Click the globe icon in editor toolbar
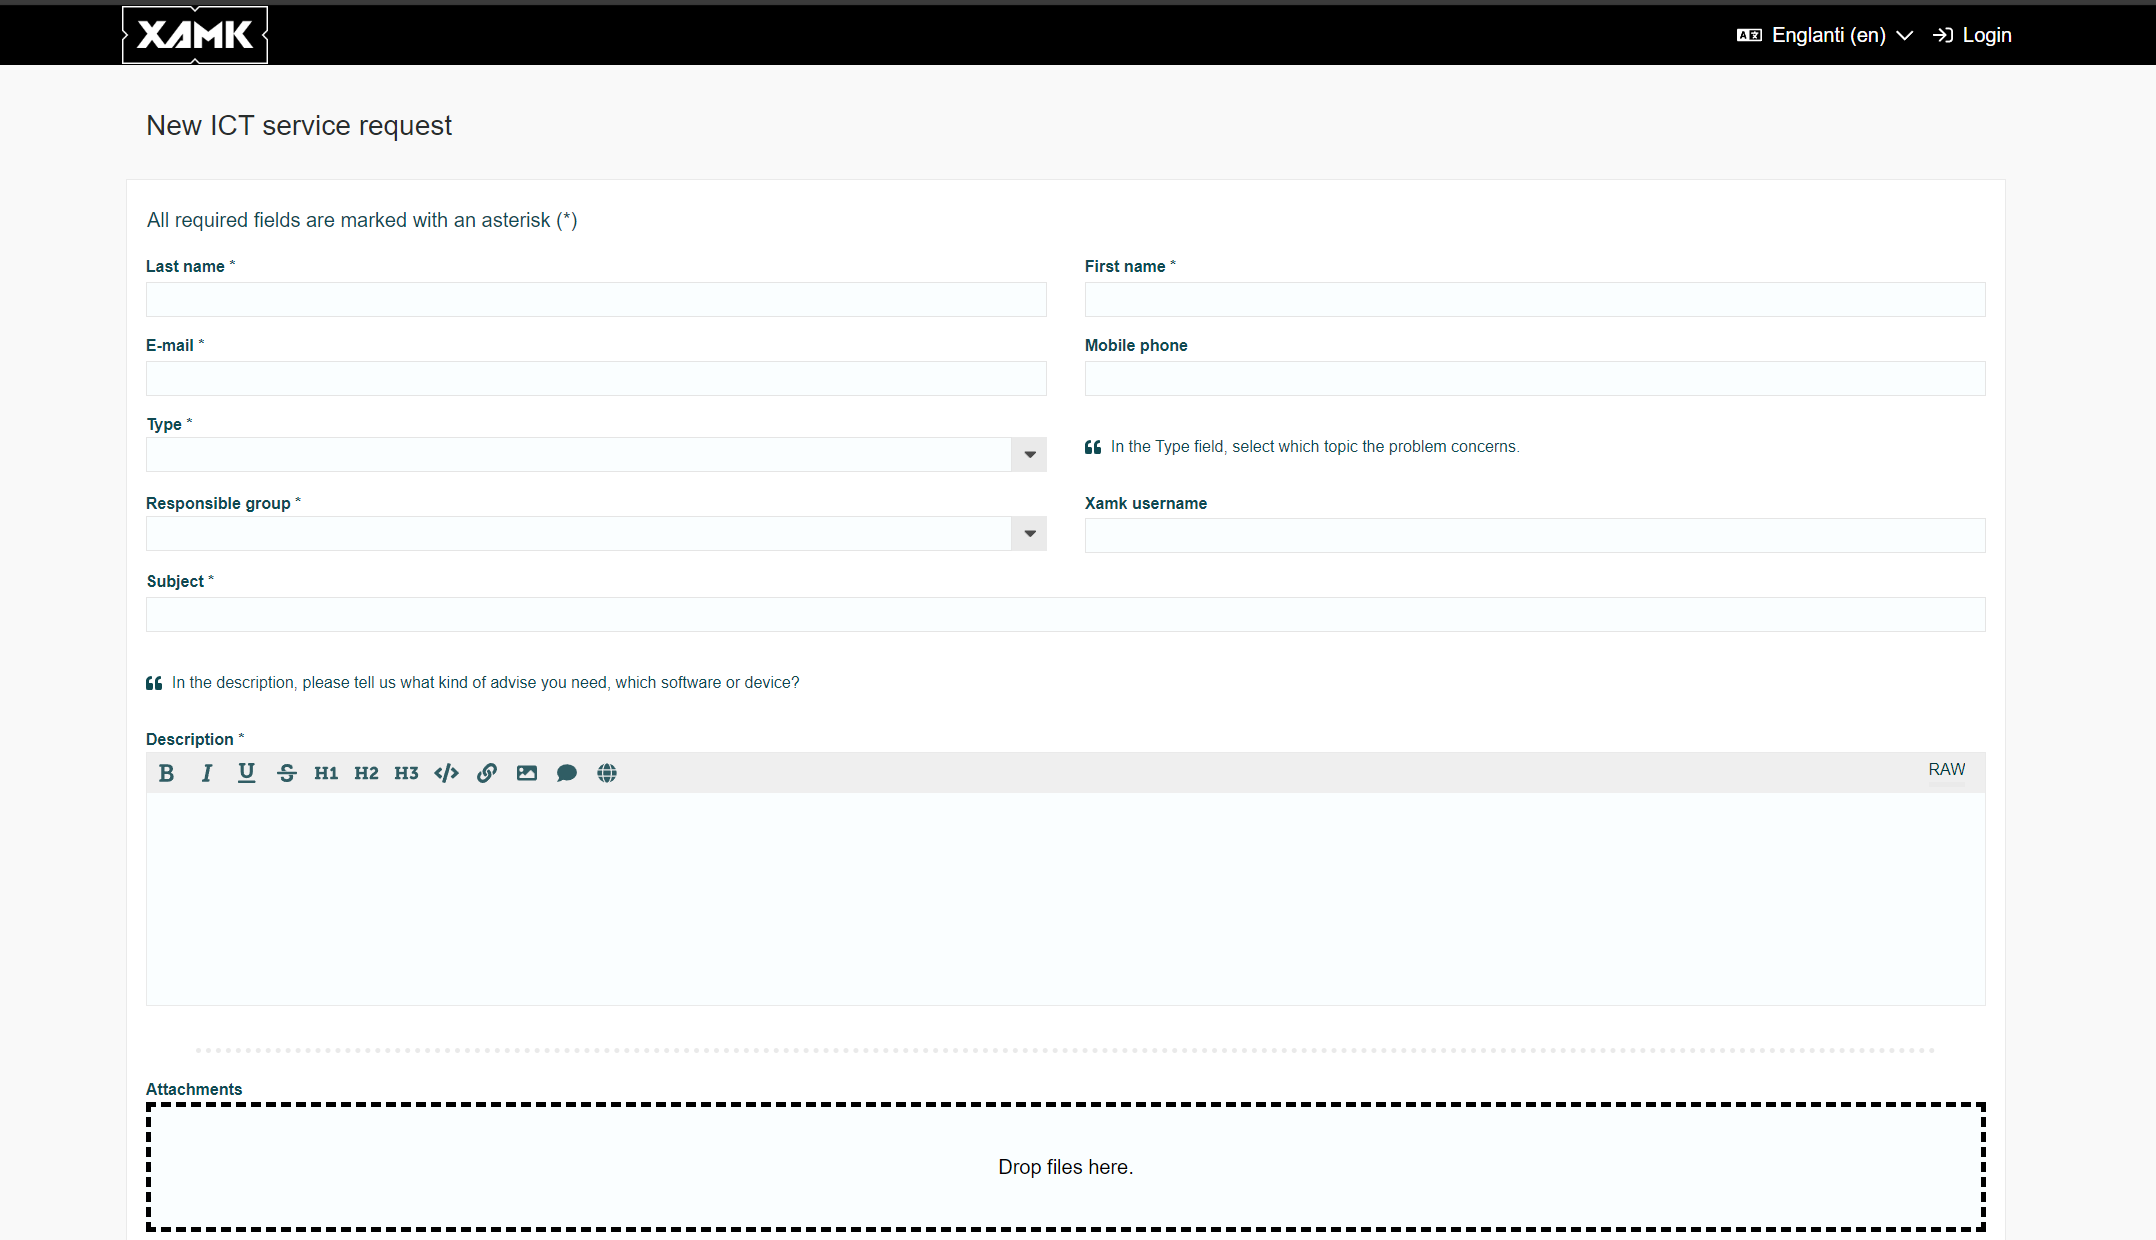Image resolution: width=2156 pixels, height=1240 pixels. click(x=607, y=773)
